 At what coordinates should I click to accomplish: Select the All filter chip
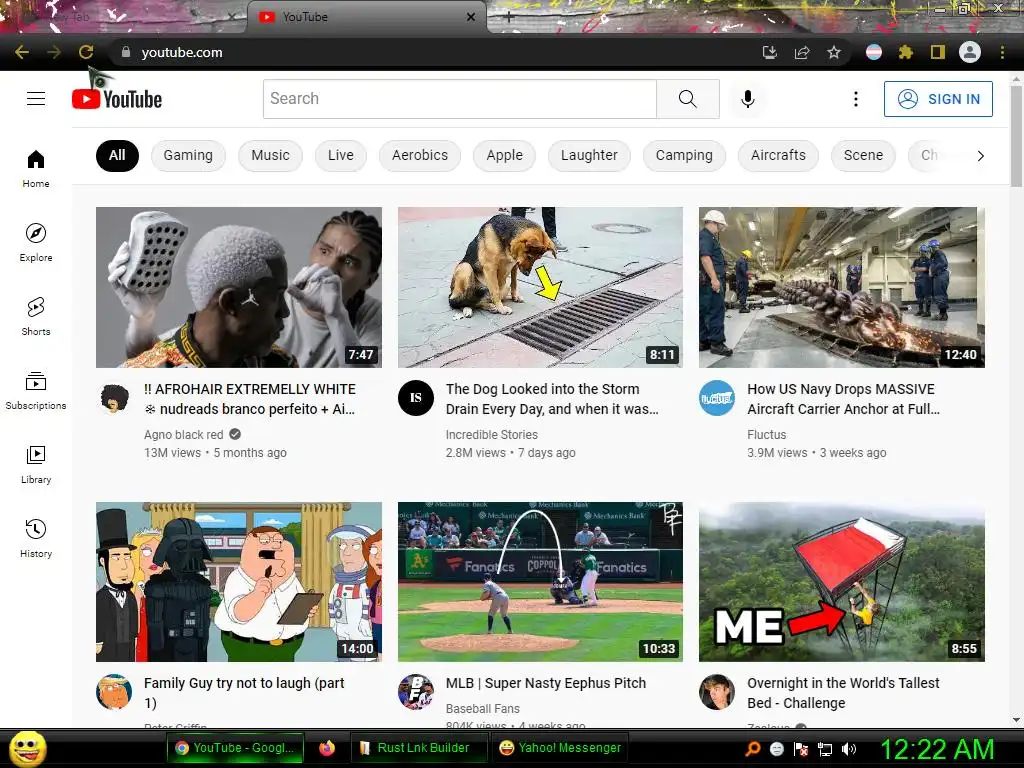pos(117,155)
